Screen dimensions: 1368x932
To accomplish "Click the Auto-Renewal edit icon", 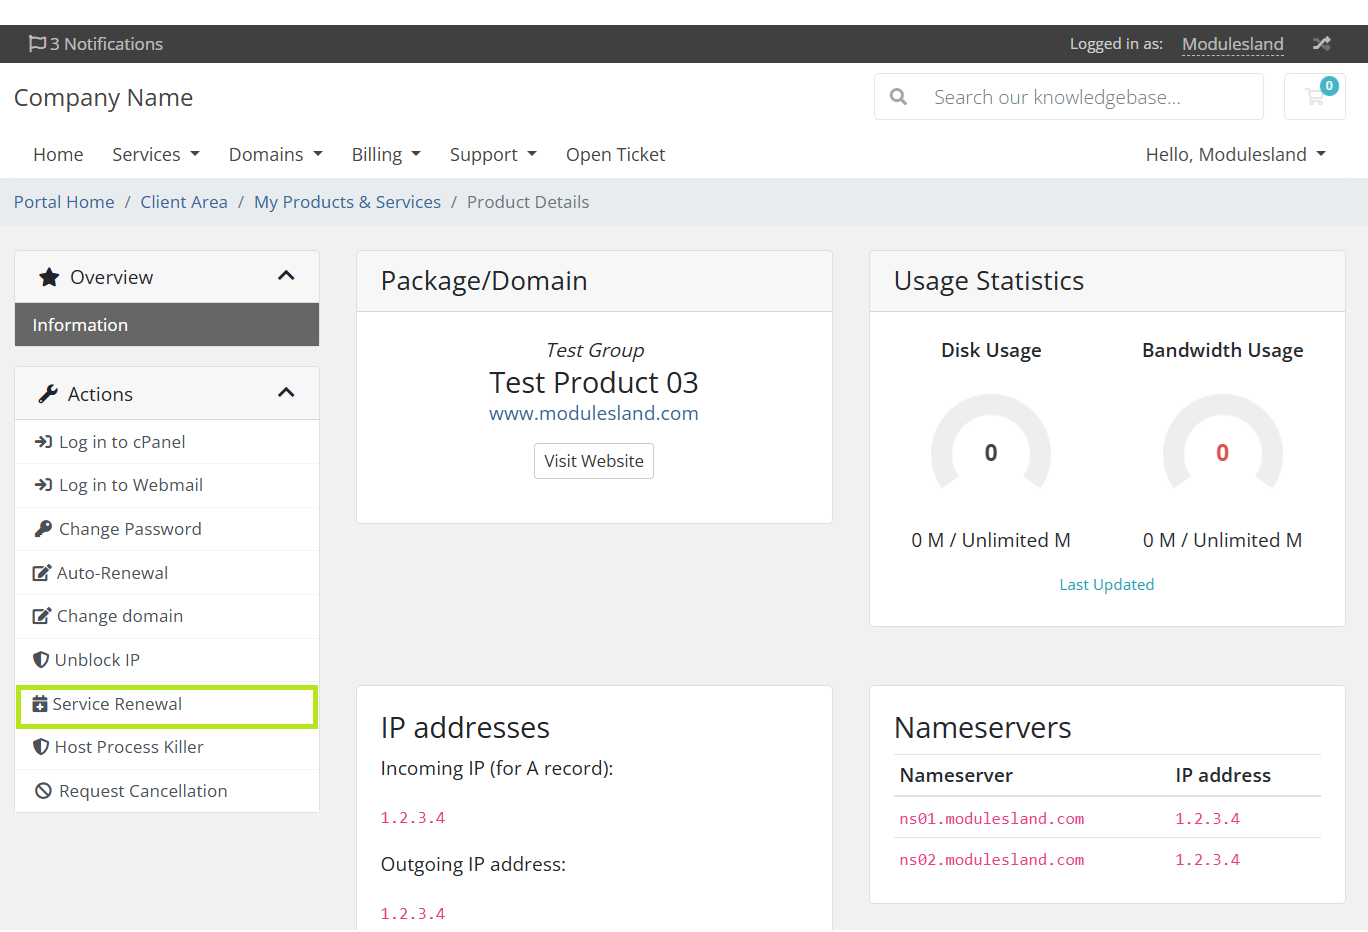I will [42, 573].
